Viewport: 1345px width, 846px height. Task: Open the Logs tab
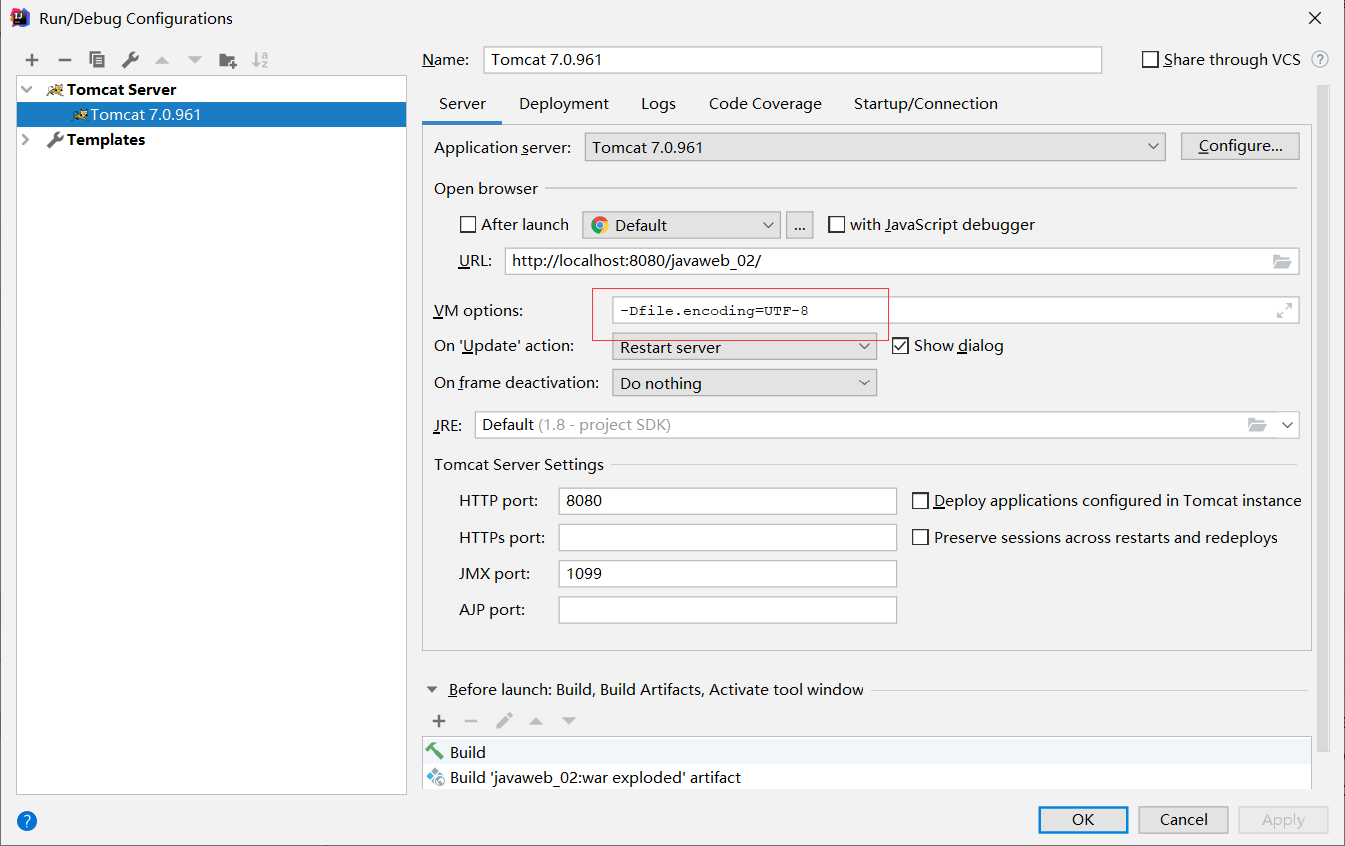coord(658,104)
